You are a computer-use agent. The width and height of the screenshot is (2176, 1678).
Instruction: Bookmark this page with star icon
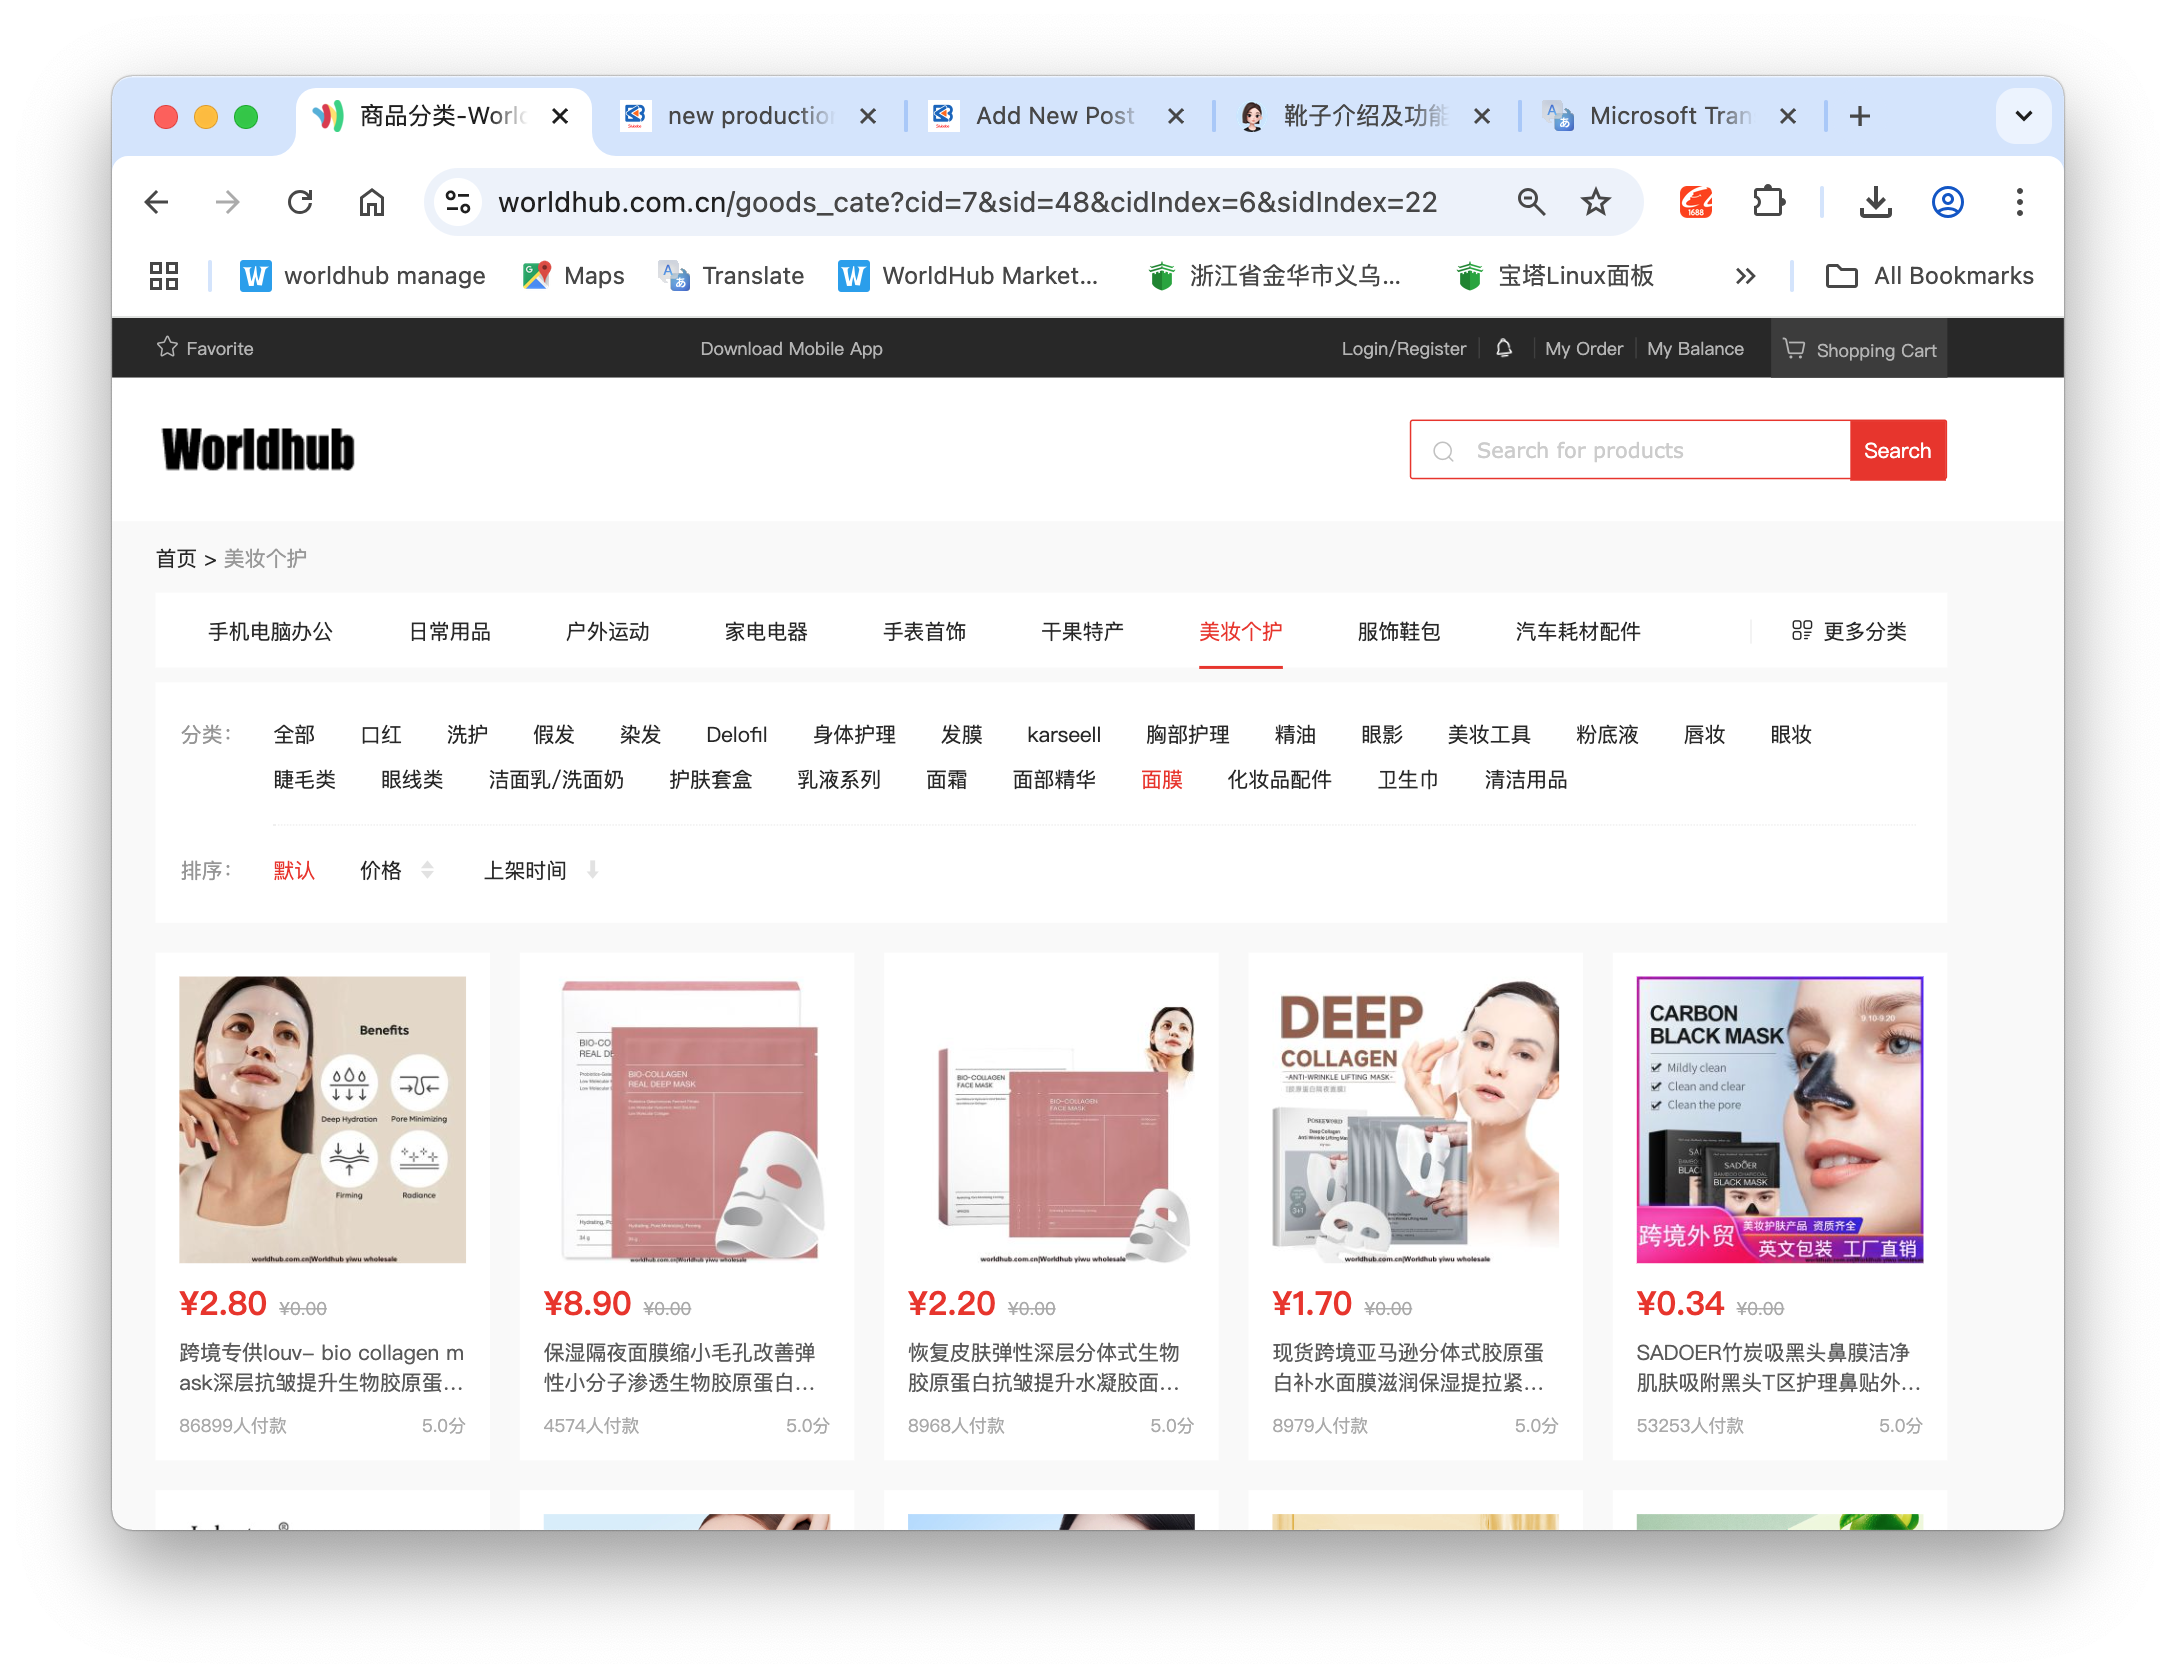1596,202
